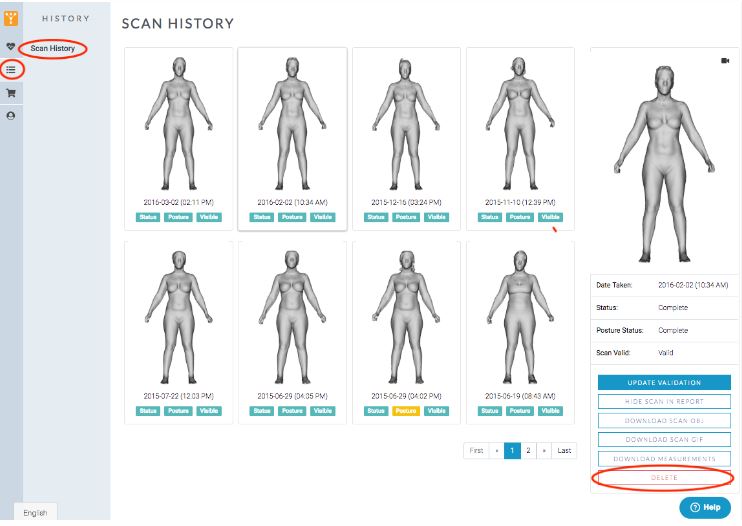
Task: Click Download Scan OBJ button
Action: (x=664, y=420)
